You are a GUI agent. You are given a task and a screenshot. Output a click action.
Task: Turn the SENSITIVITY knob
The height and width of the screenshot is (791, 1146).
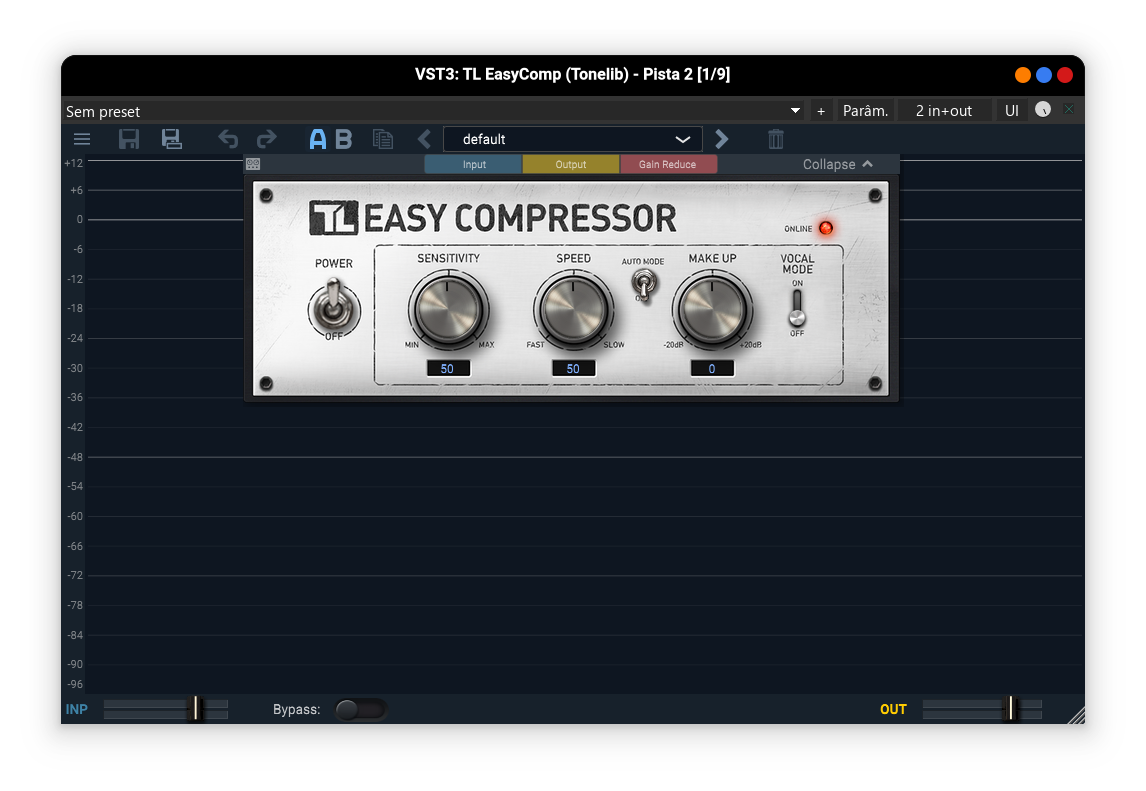[449, 309]
